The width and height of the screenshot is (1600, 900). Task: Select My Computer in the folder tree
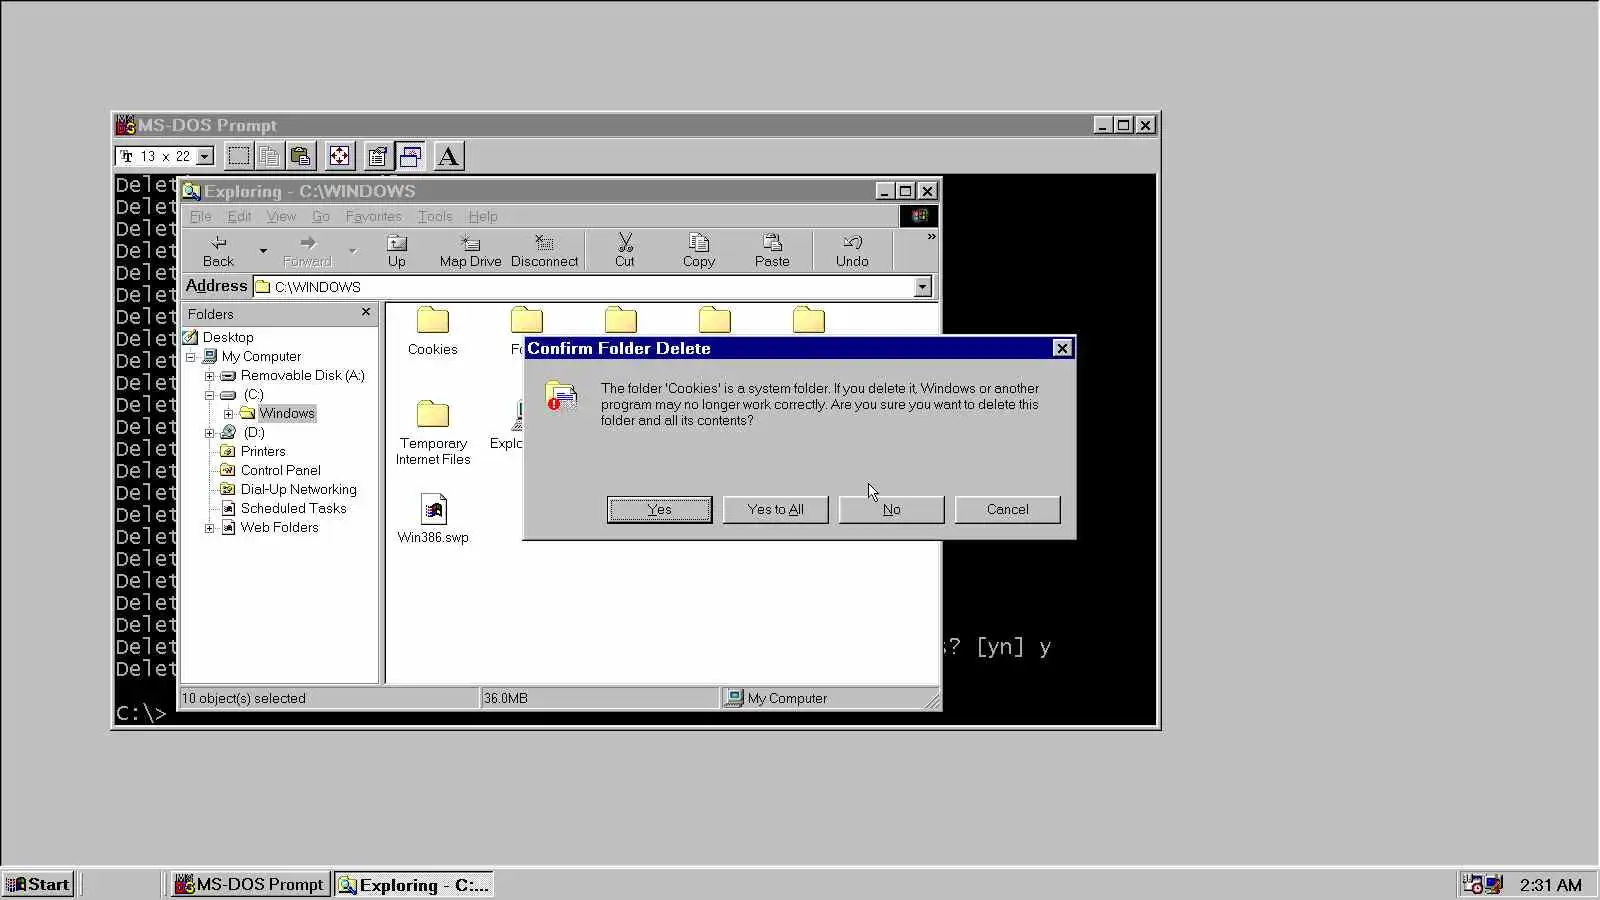point(261,356)
